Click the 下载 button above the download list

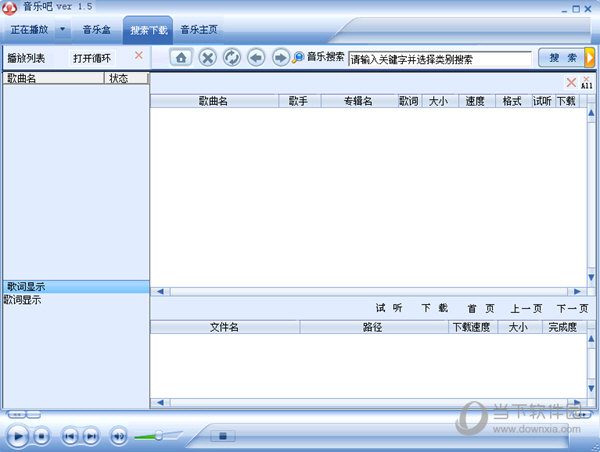(x=434, y=308)
